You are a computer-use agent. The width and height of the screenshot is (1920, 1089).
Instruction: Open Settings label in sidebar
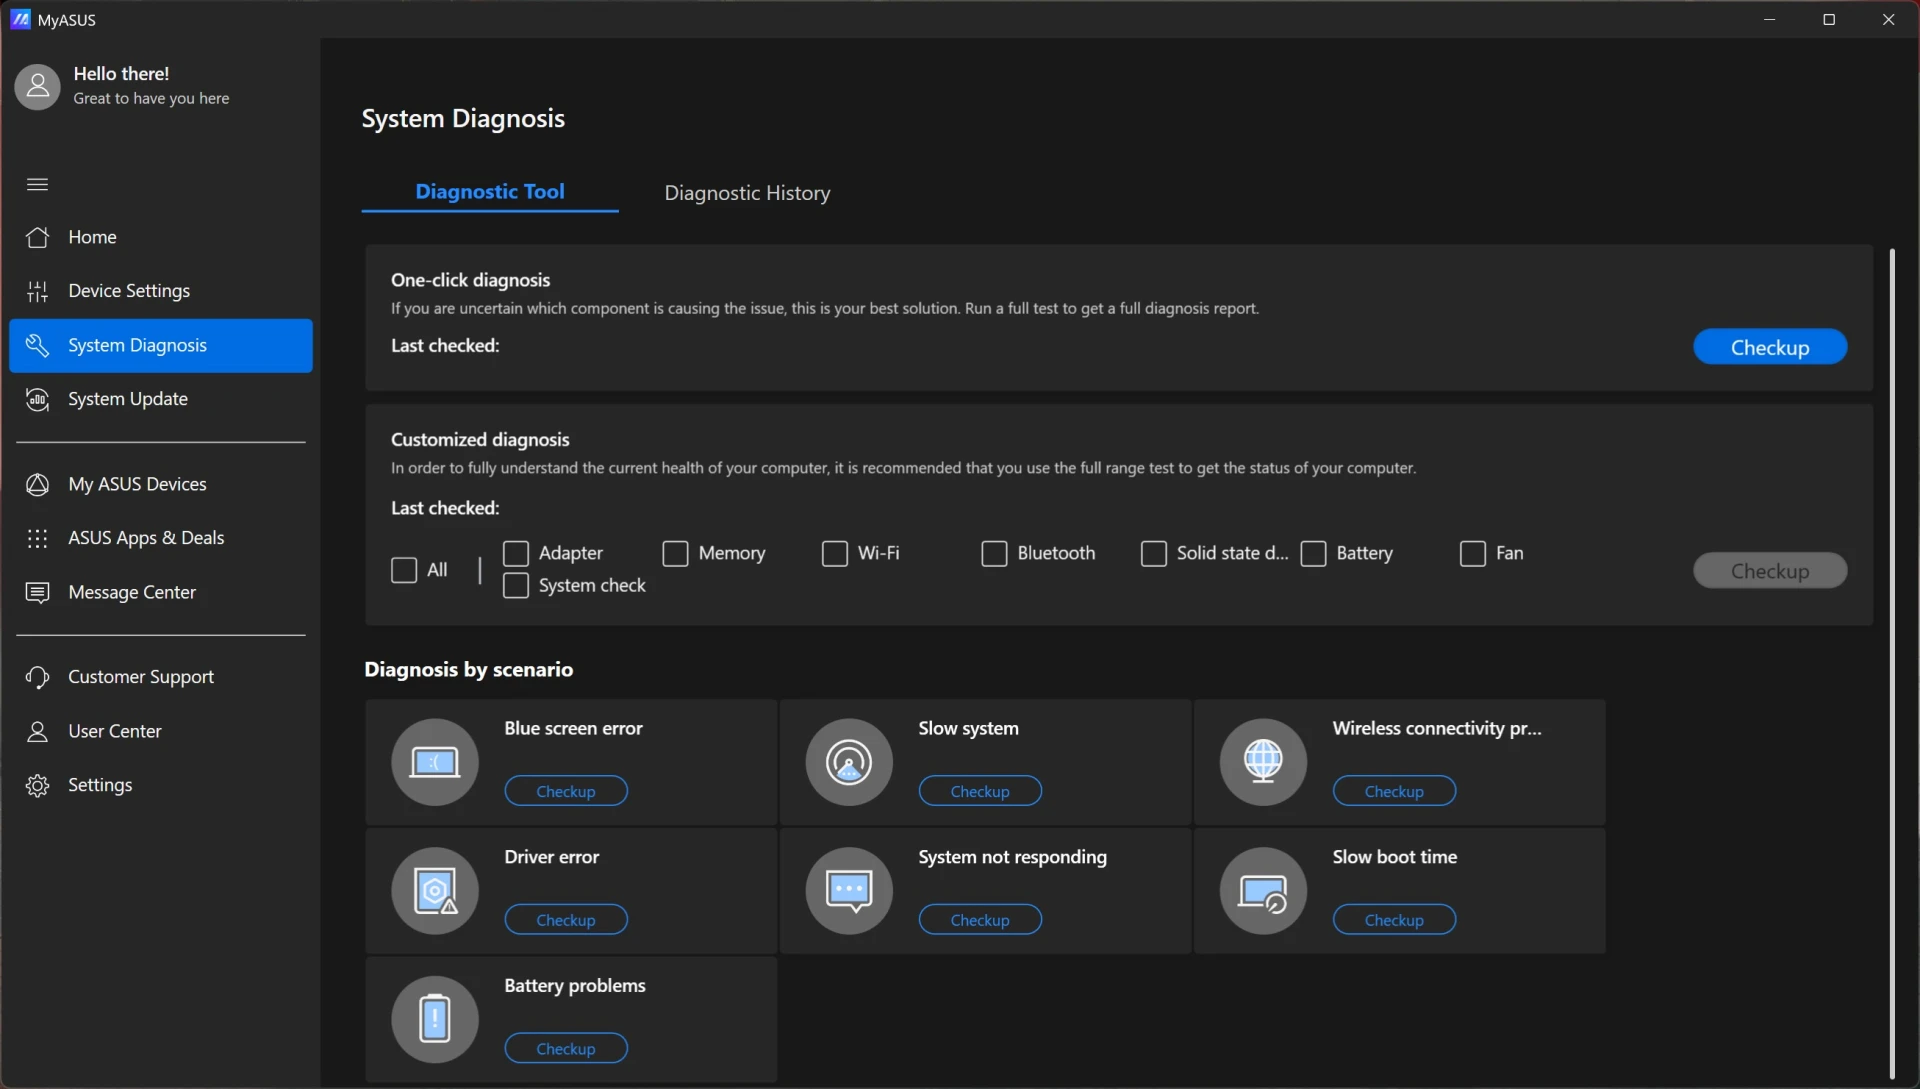tap(100, 785)
